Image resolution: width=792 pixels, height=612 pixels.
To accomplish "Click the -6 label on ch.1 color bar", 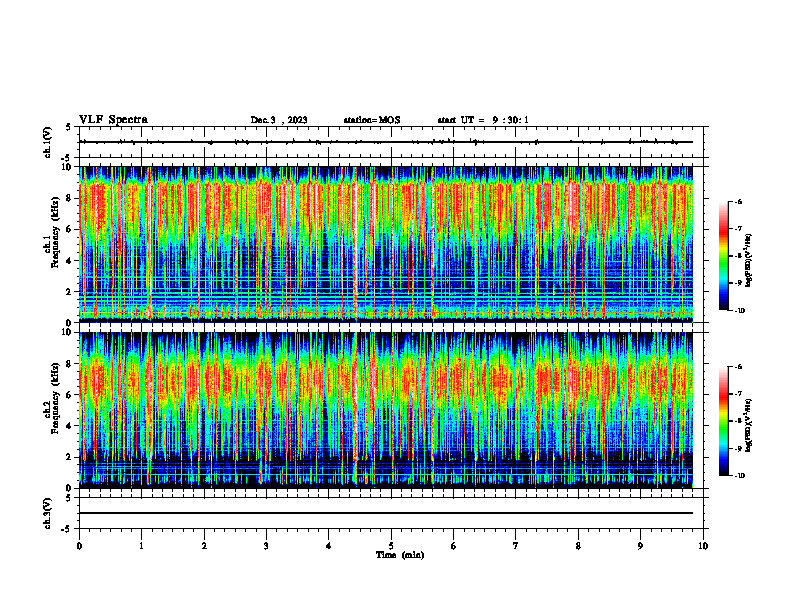I will (x=738, y=201).
